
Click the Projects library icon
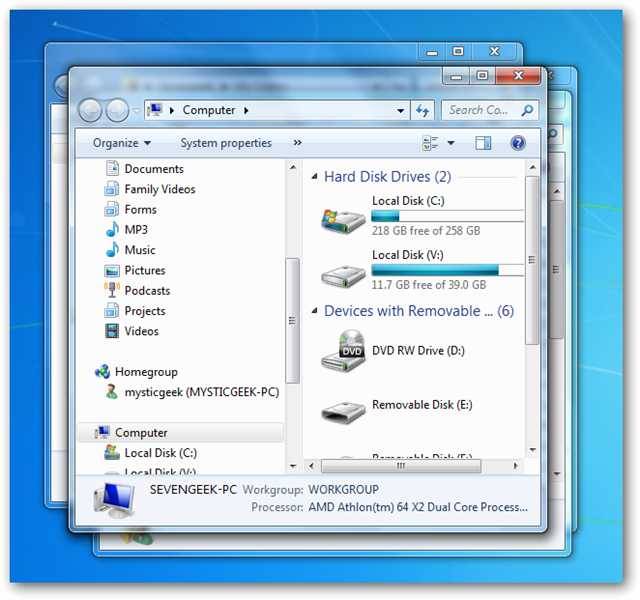[x=111, y=311]
